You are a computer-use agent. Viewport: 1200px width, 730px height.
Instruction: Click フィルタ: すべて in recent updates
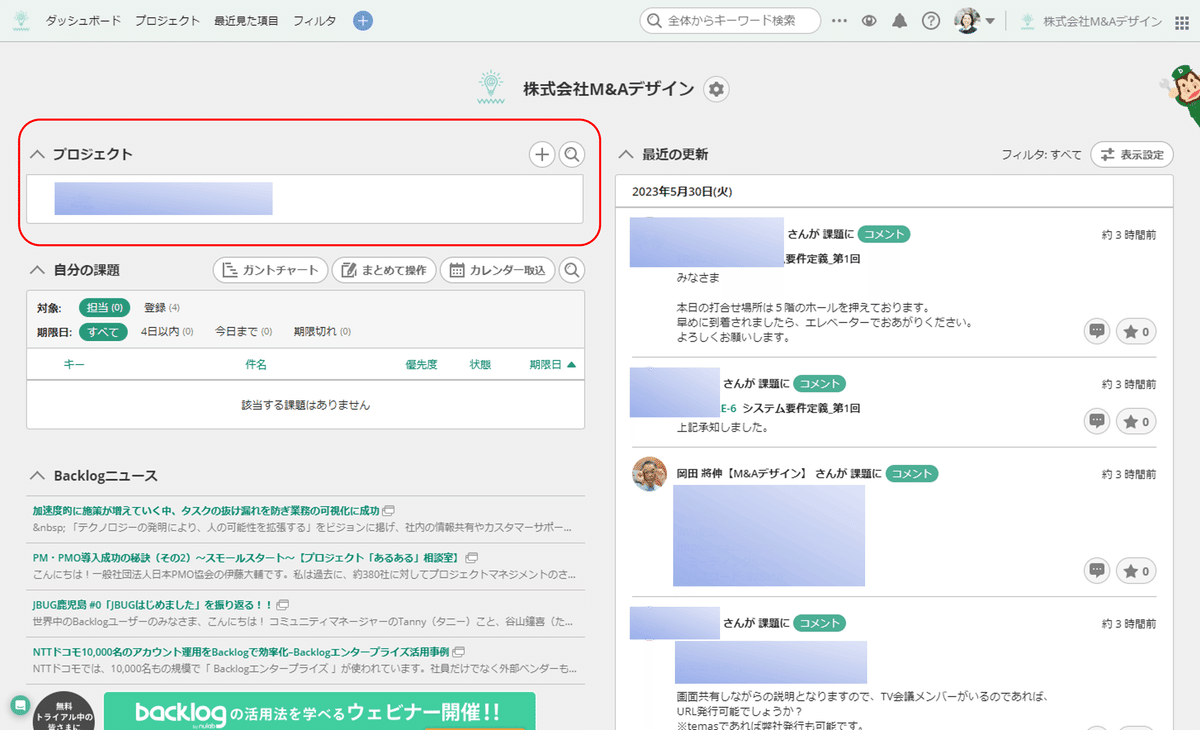coord(1041,155)
